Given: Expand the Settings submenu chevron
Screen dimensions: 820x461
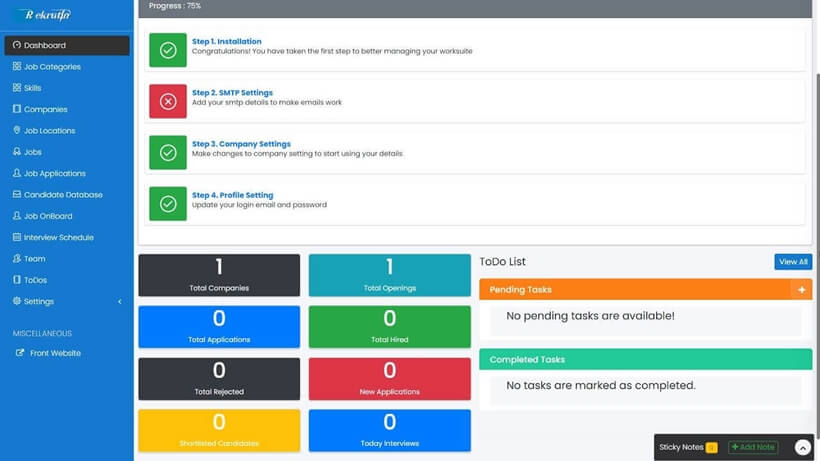Looking at the screenshot, I should tap(120, 302).
